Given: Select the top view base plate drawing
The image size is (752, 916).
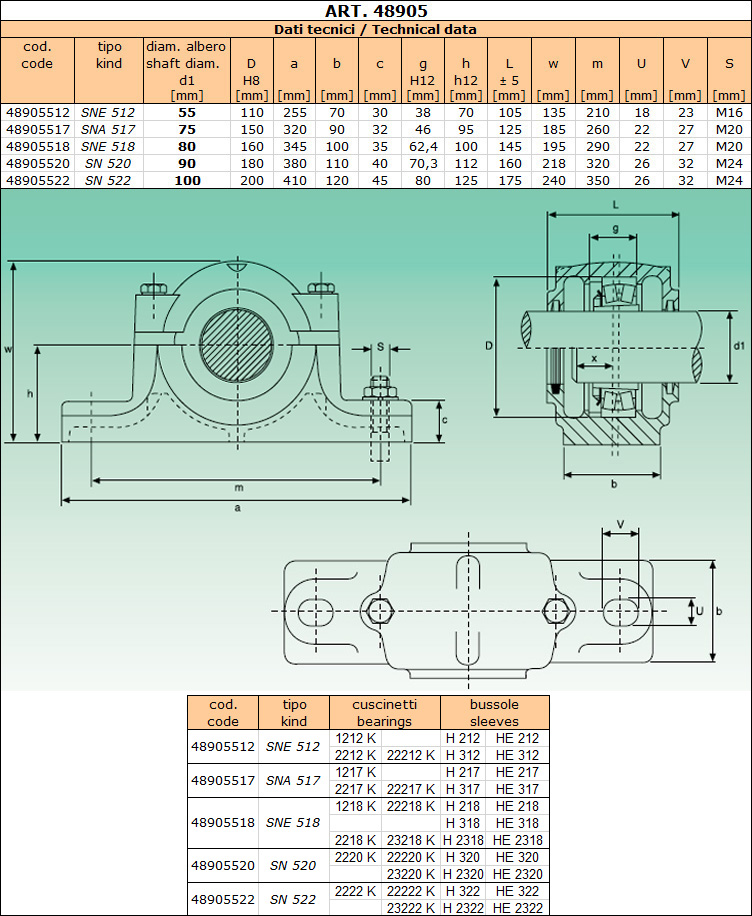Looking at the screenshot, I should 470,610.
